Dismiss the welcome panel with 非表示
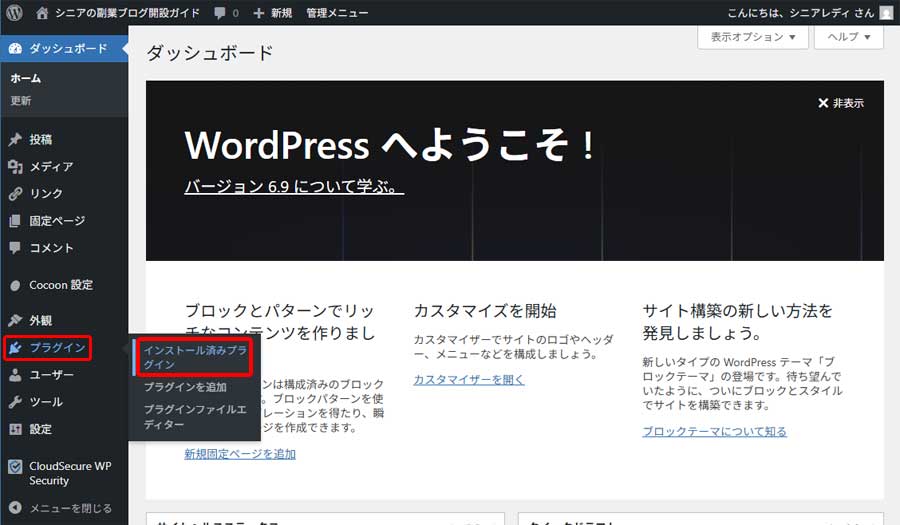 point(841,103)
